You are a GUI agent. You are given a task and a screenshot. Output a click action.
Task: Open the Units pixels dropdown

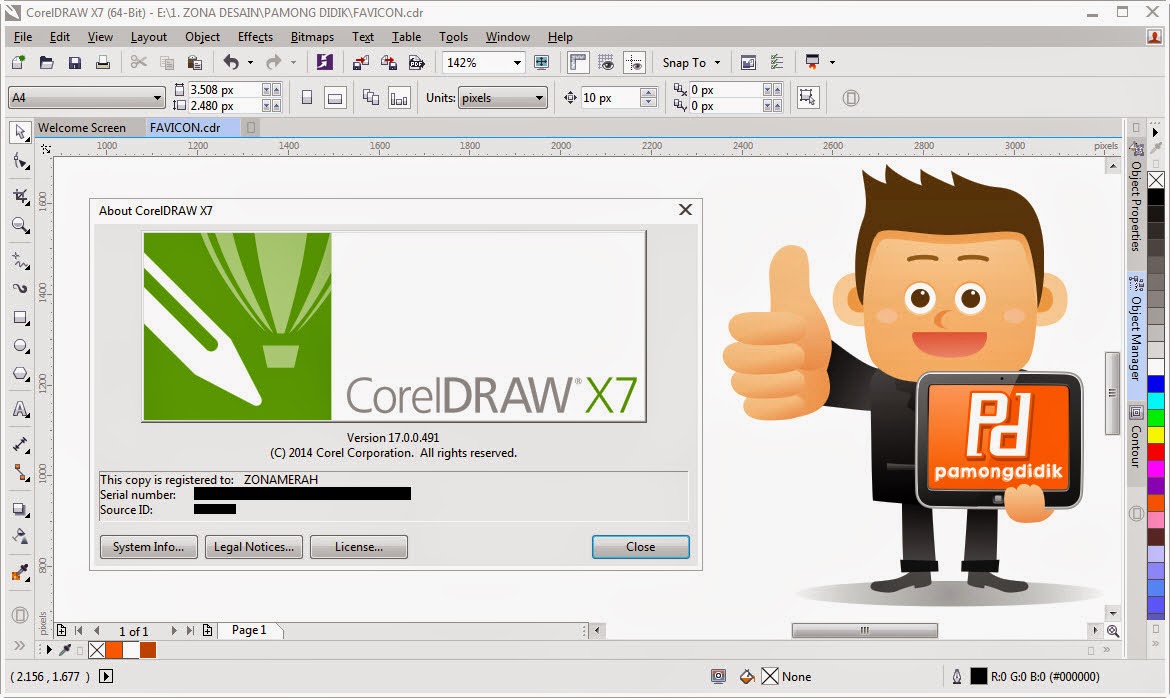tap(502, 98)
